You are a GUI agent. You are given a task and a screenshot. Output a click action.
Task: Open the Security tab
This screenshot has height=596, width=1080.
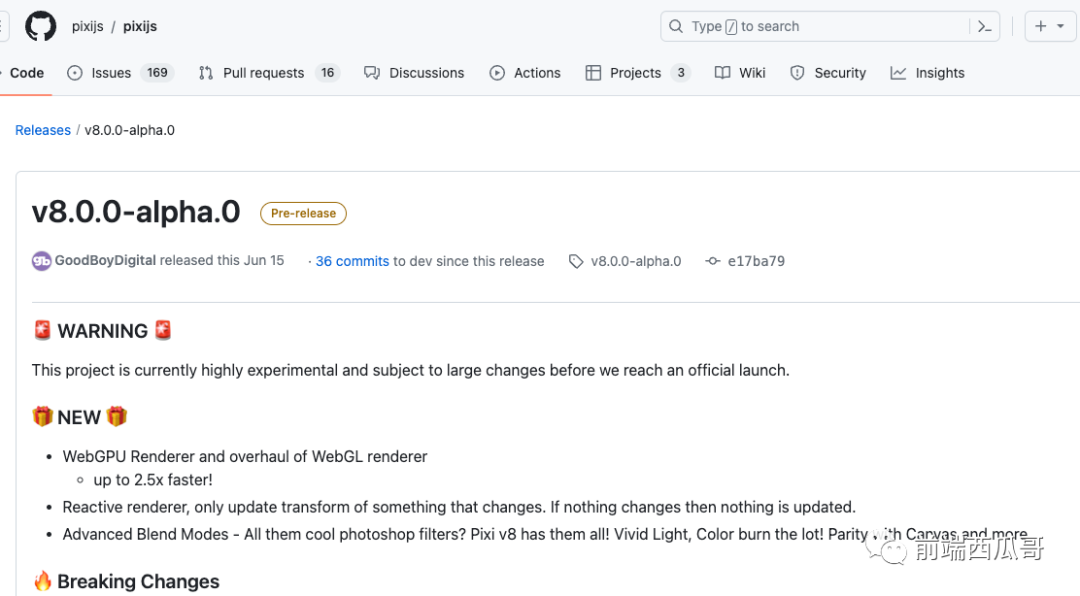point(827,73)
